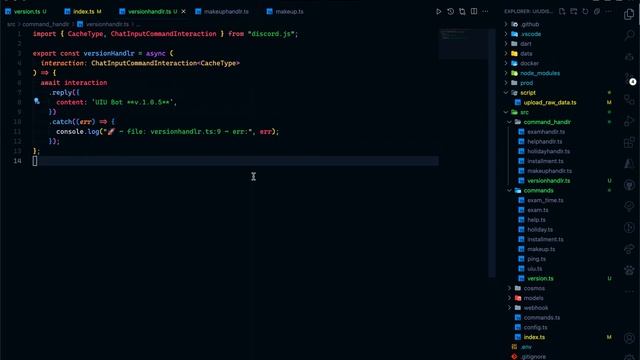Screen dimensions: 640x360
Task: Expand the webhook folder
Action: pos(536,308)
